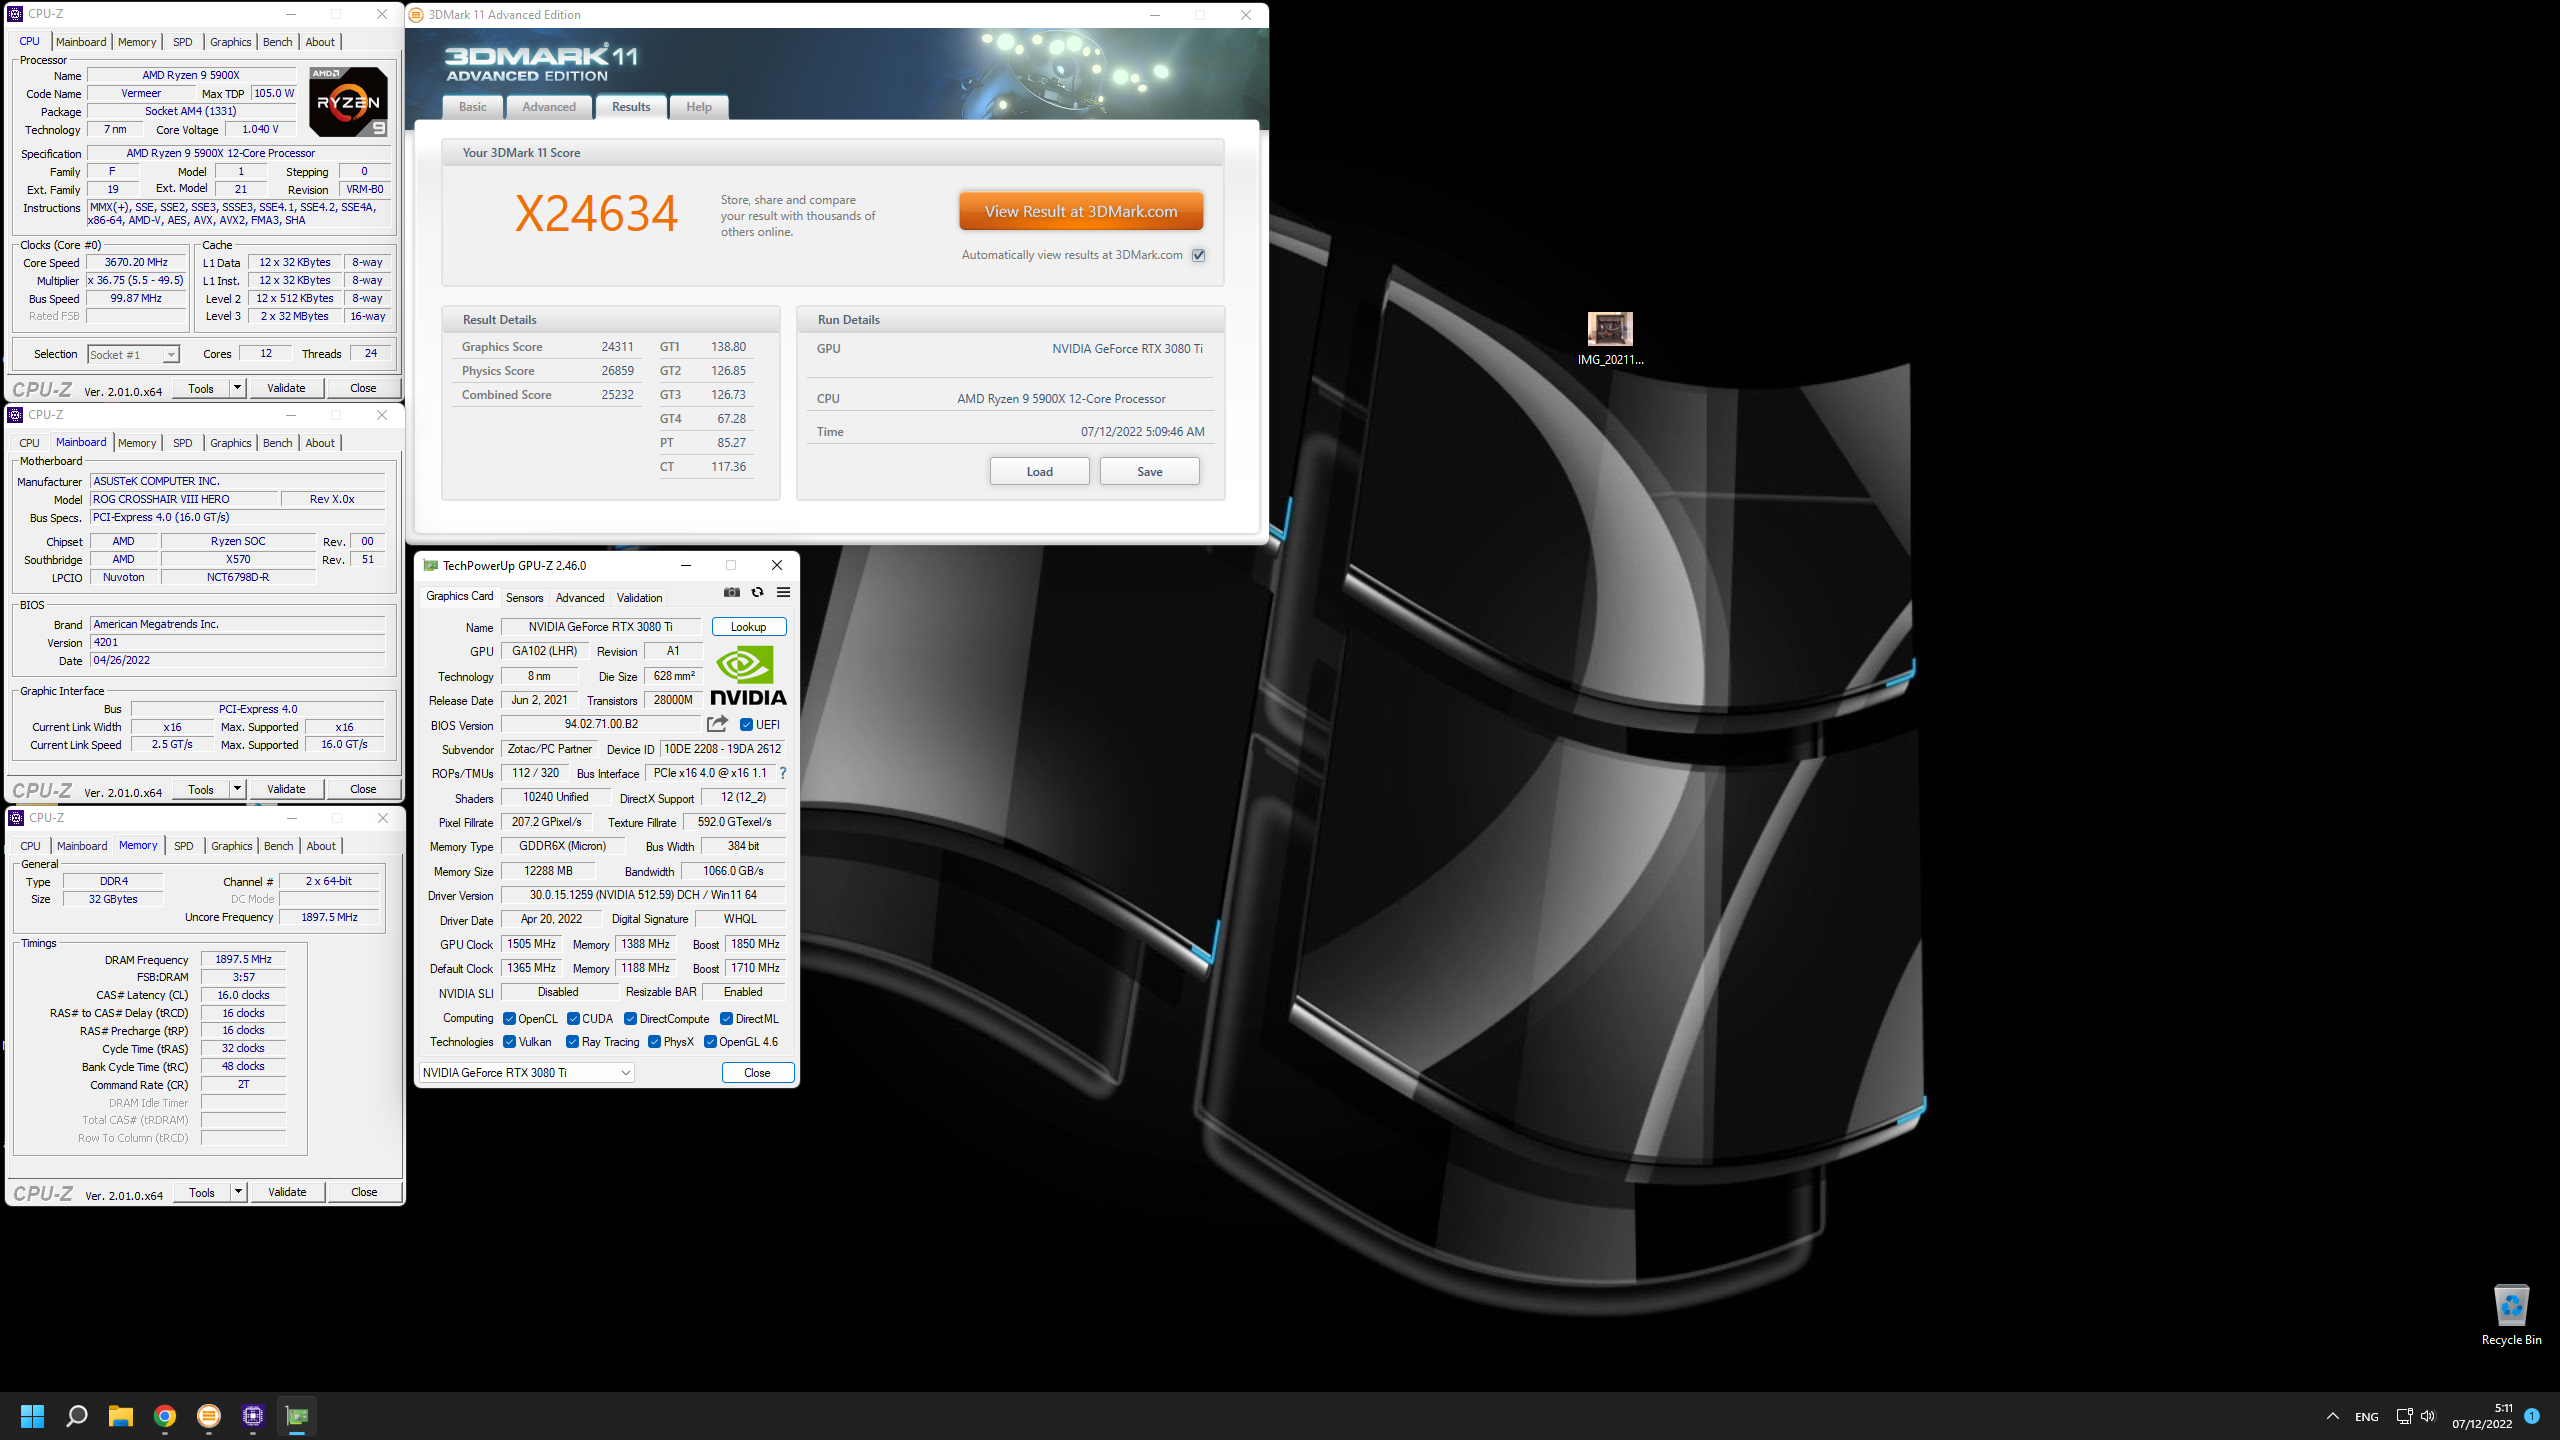This screenshot has width=2560, height=1440.
Task: Share BIOS with the export arrow icon
Action: click(718, 724)
